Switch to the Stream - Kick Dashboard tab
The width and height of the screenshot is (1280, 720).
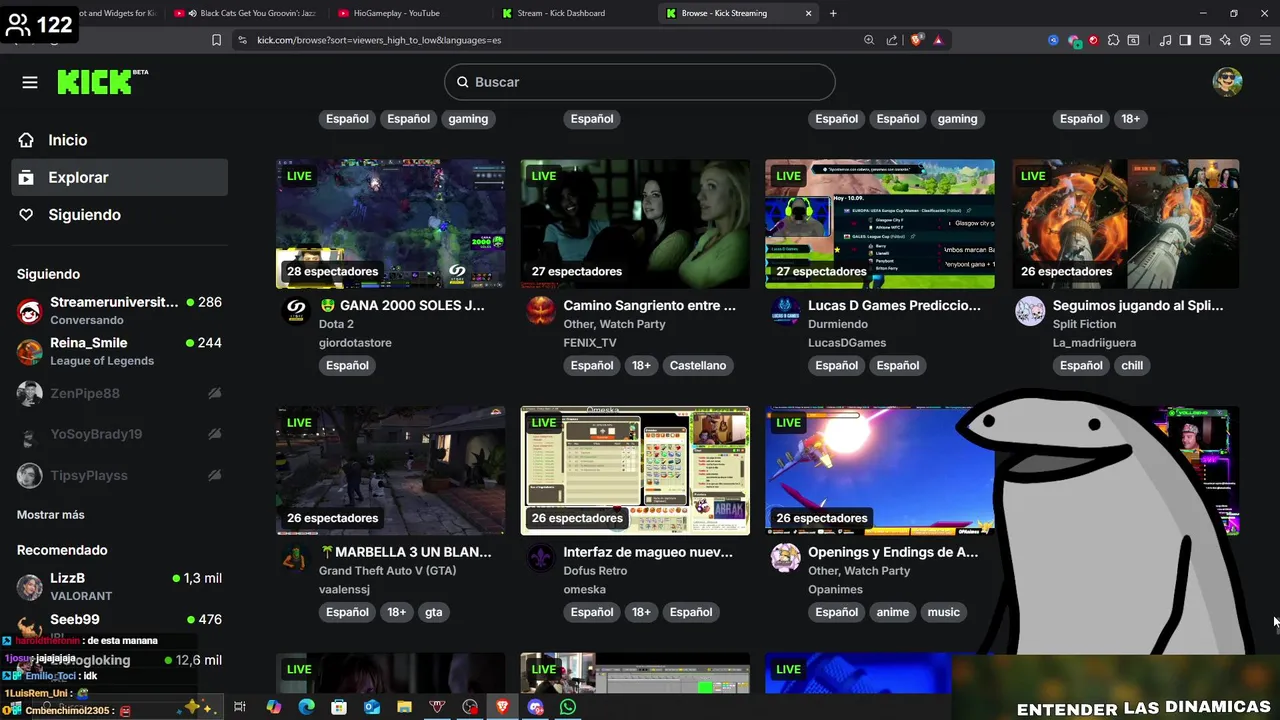point(572,13)
